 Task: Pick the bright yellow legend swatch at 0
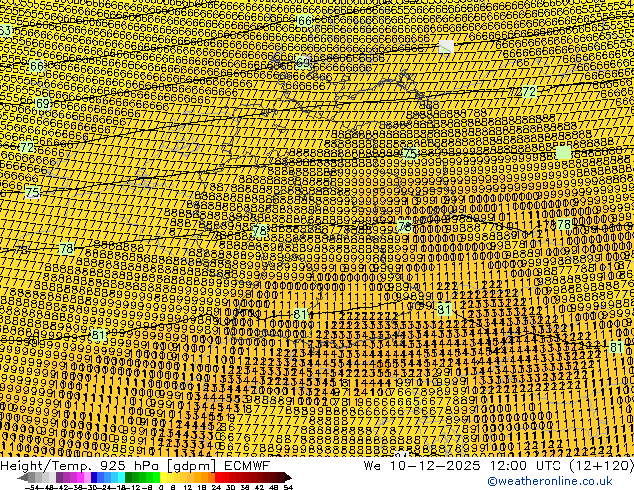click(x=163, y=477)
